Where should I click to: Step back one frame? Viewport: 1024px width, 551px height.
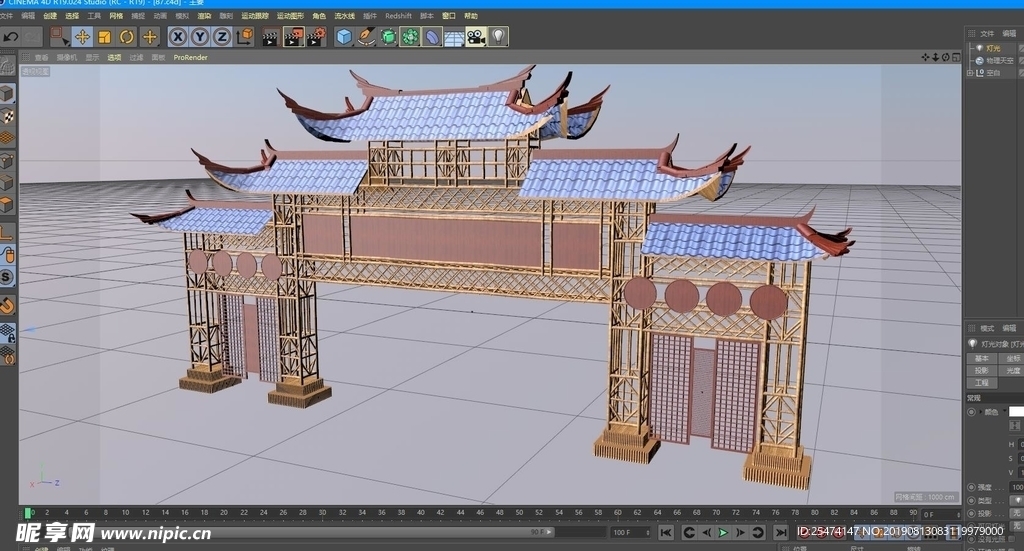[x=706, y=533]
